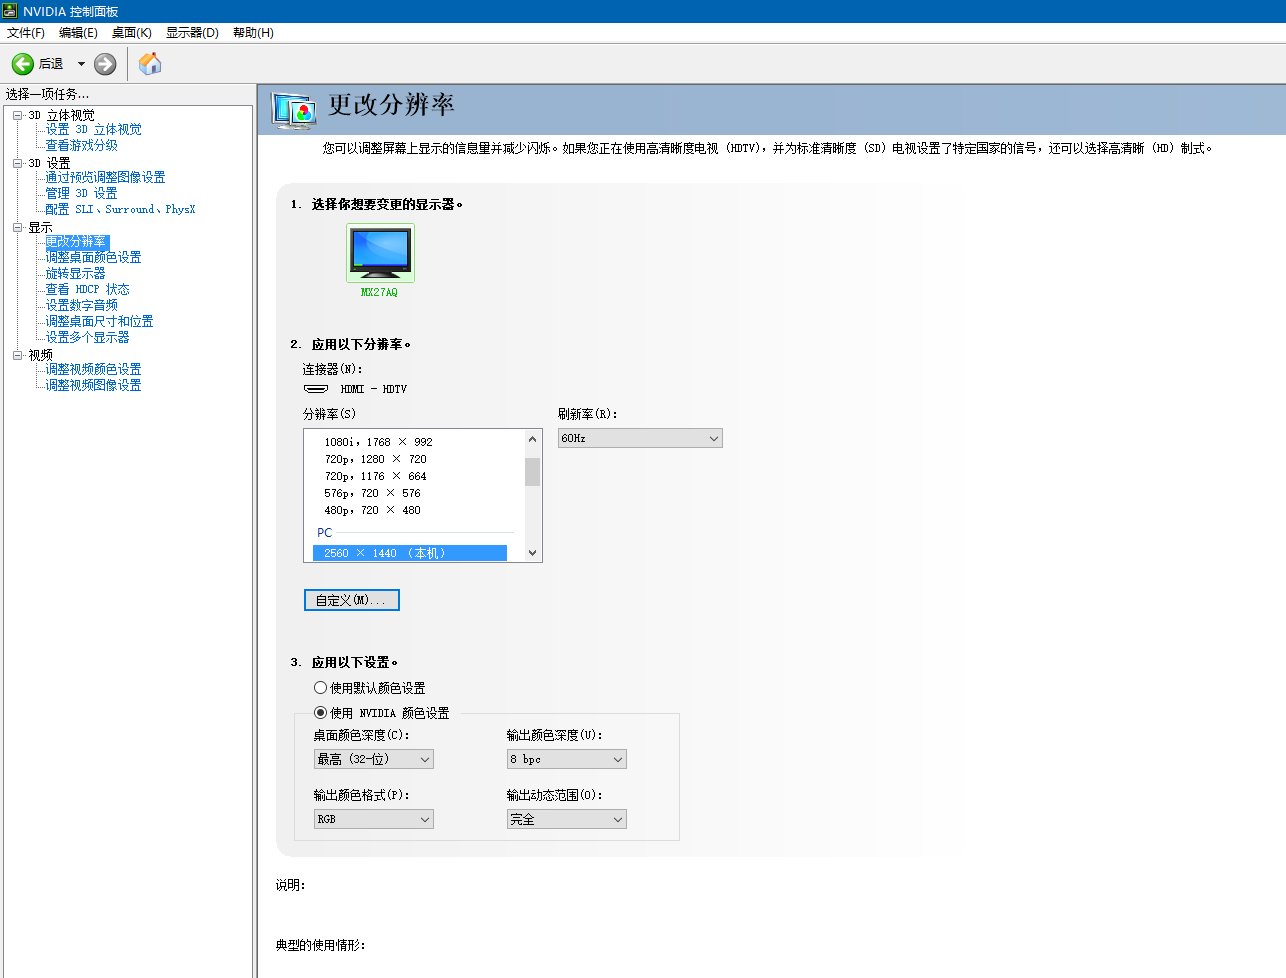Open 设置 3D 立体视觉 link
This screenshot has height=978, width=1286.
tap(94, 130)
